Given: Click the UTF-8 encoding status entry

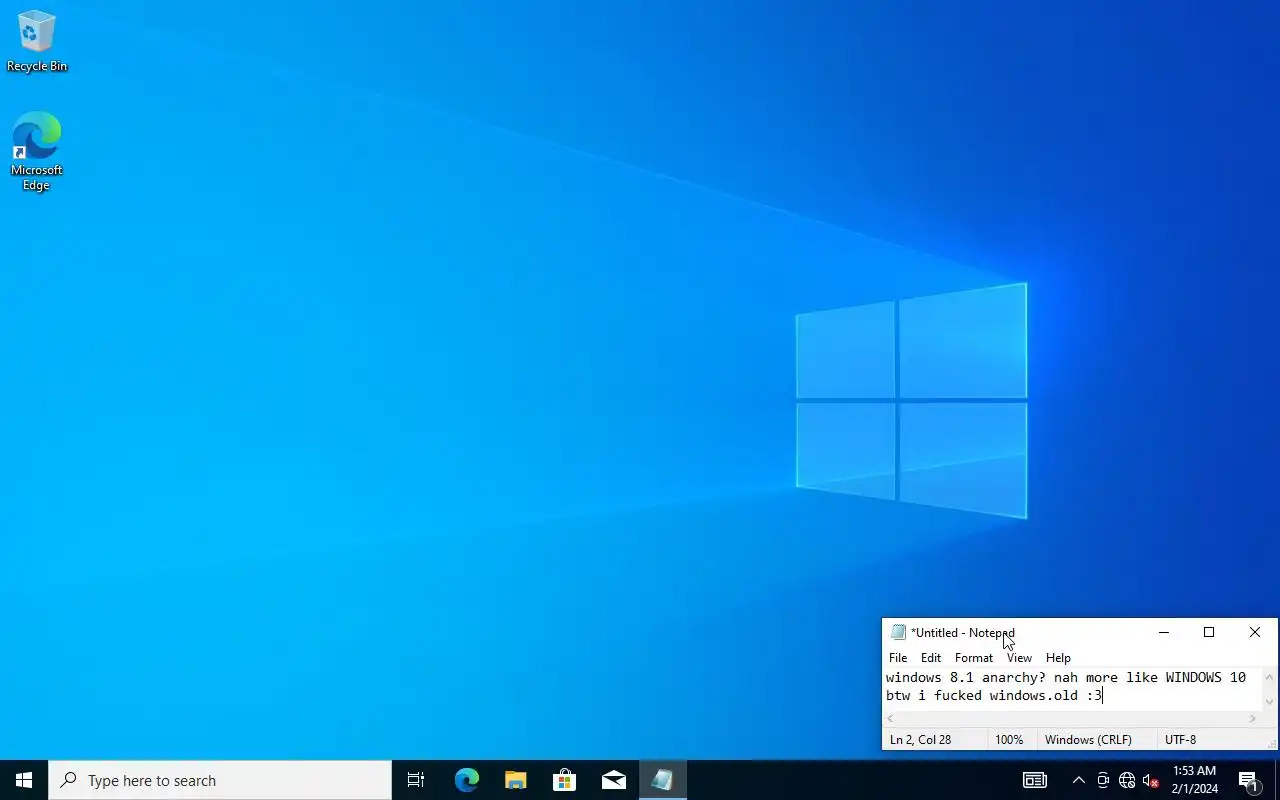Looking at the screenshot, I should pyautogui.click(x=1180, y=740).
